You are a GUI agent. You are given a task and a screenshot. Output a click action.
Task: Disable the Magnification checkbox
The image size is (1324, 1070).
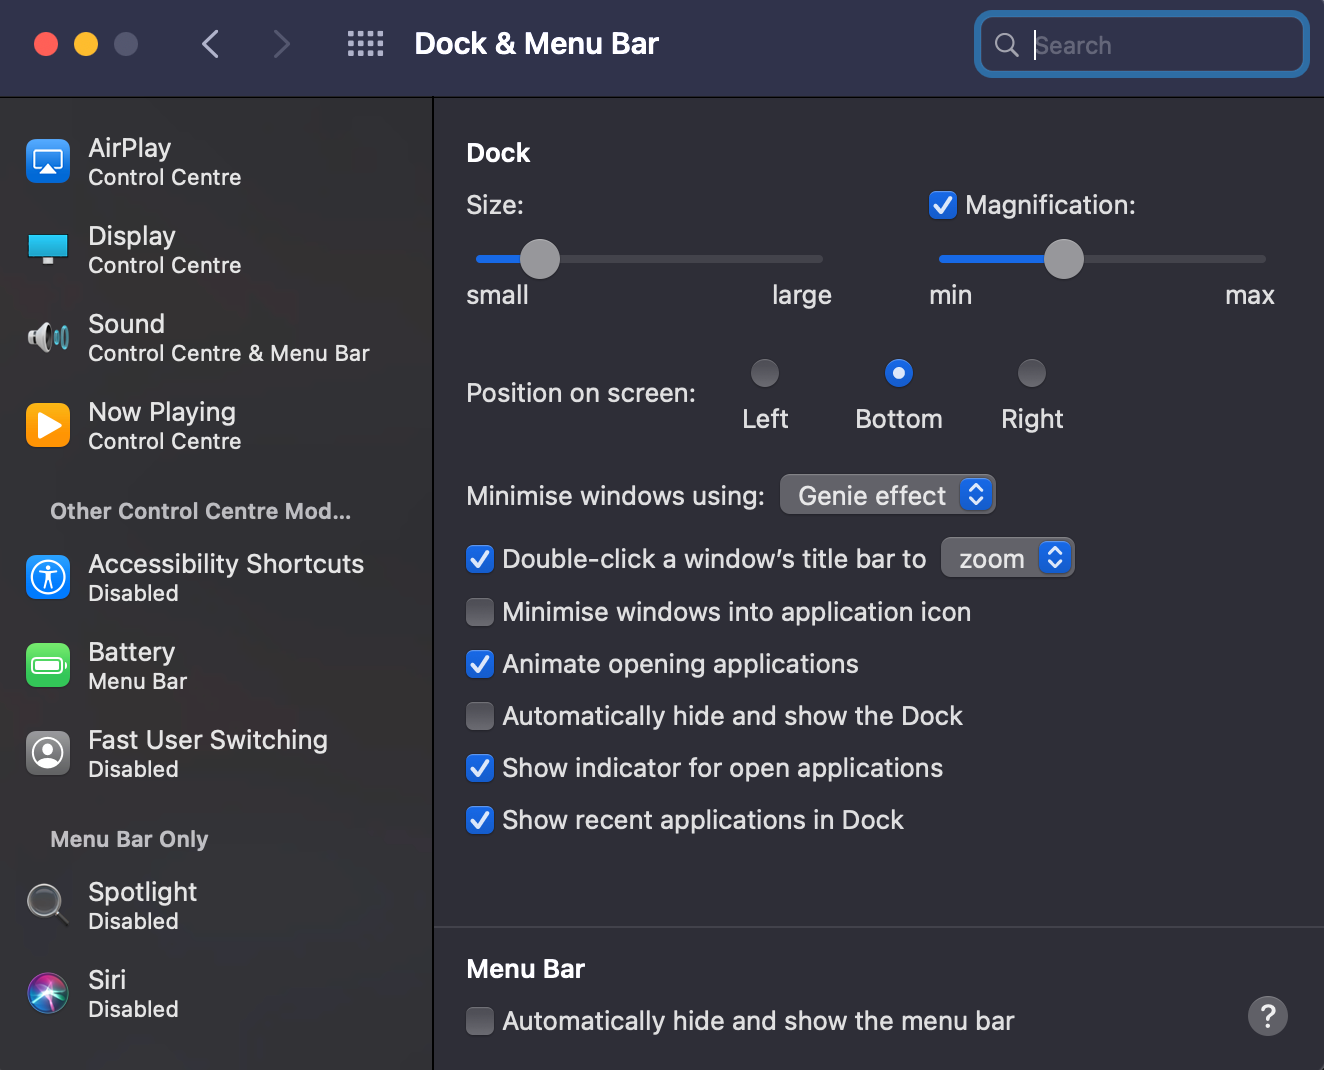pyautogui.click(x=943, y=205)
